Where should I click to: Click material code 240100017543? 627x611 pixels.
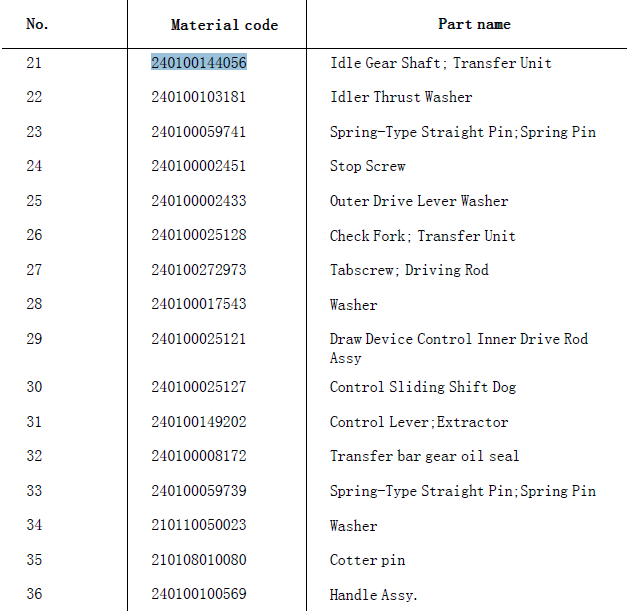(199, 304)
